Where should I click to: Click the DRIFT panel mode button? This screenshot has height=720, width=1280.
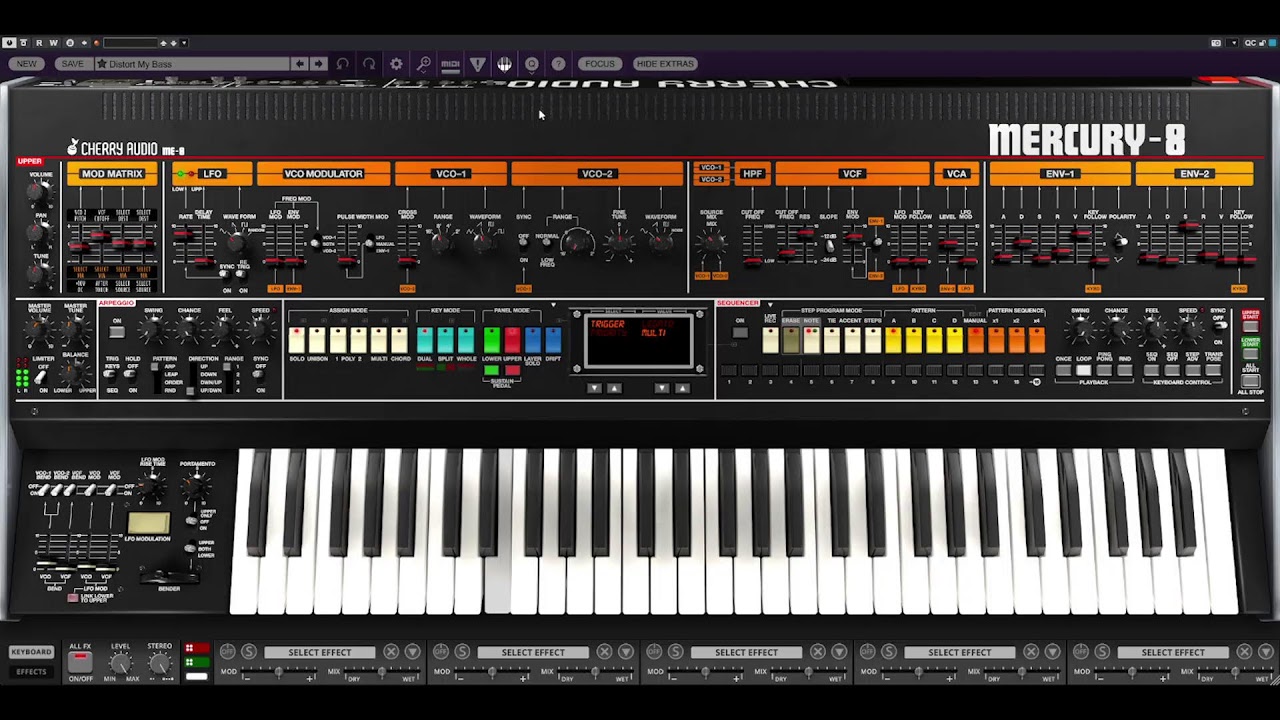pyautogui.click(x=553, y=341)
